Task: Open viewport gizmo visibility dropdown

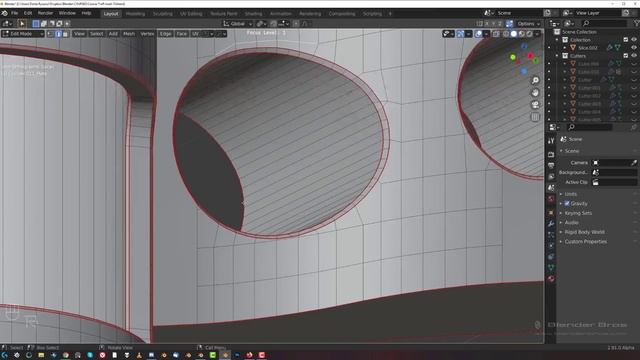Action: [x=468, y=34]
